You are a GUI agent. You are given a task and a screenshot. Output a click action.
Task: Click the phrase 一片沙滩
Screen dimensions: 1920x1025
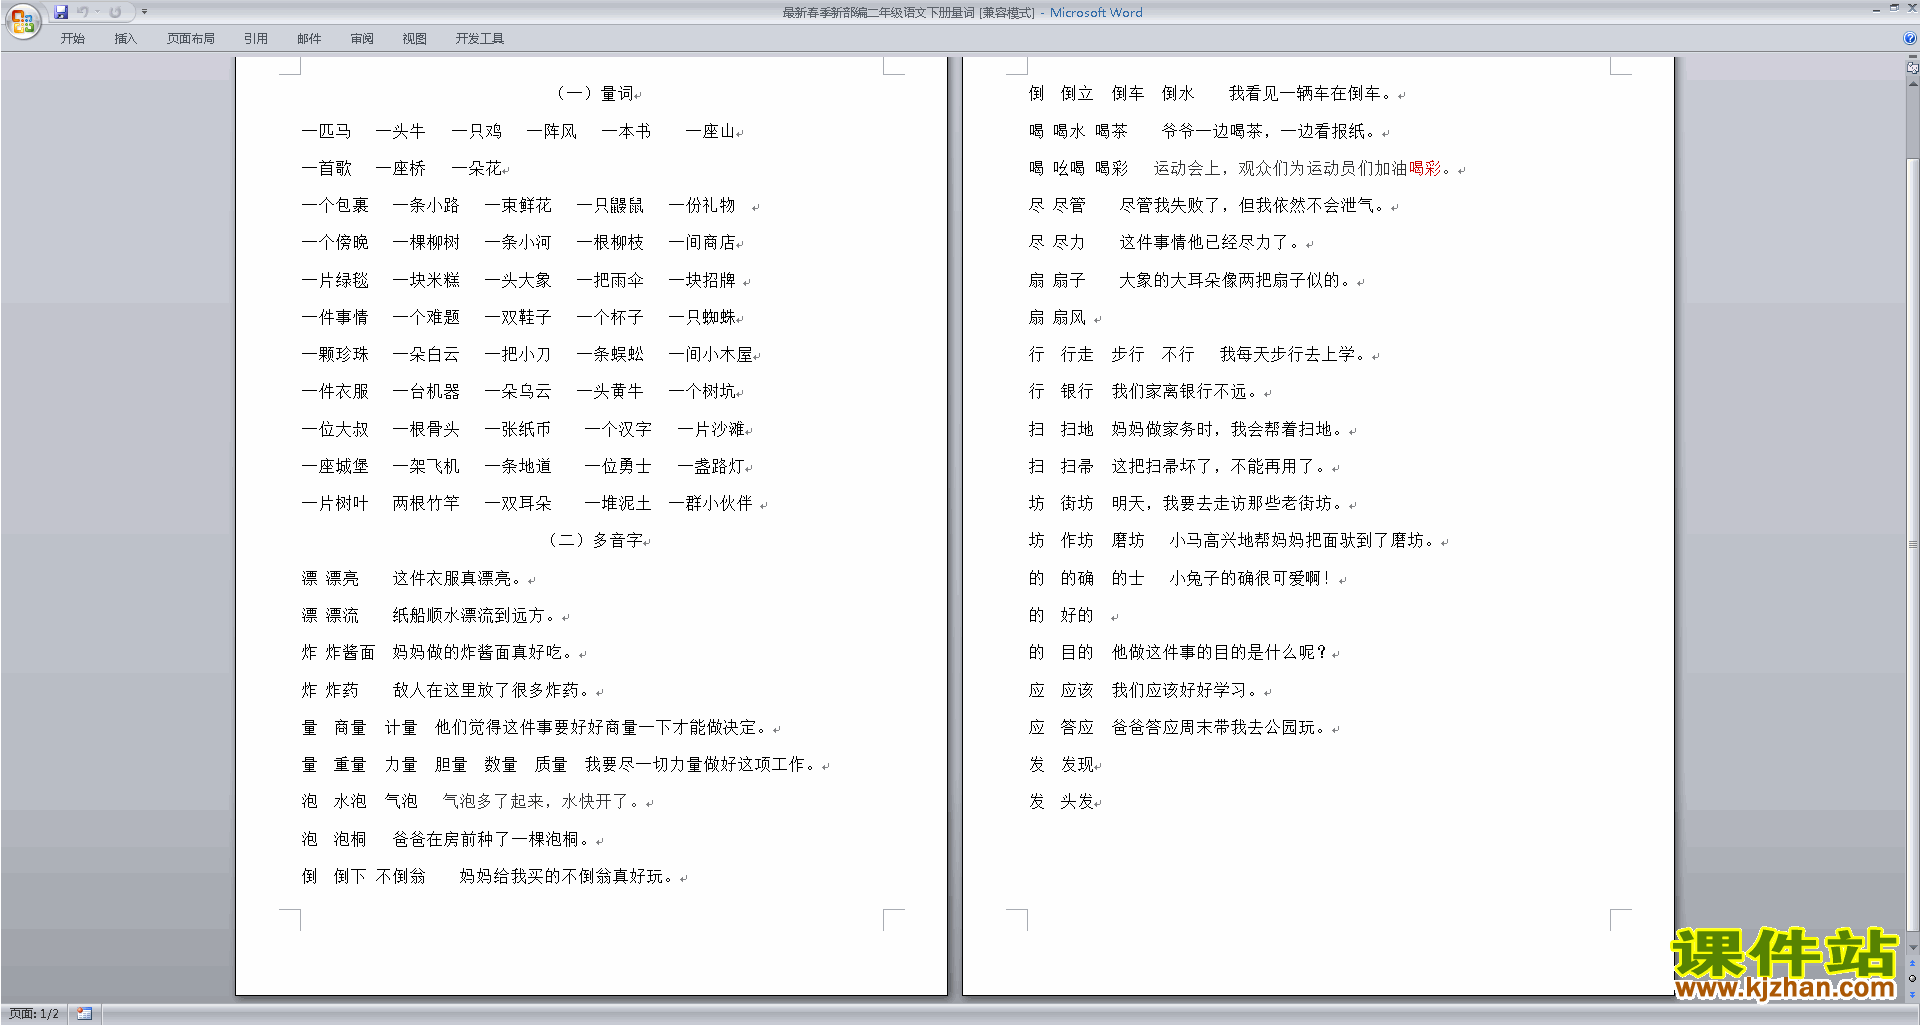tap(711, 429)
